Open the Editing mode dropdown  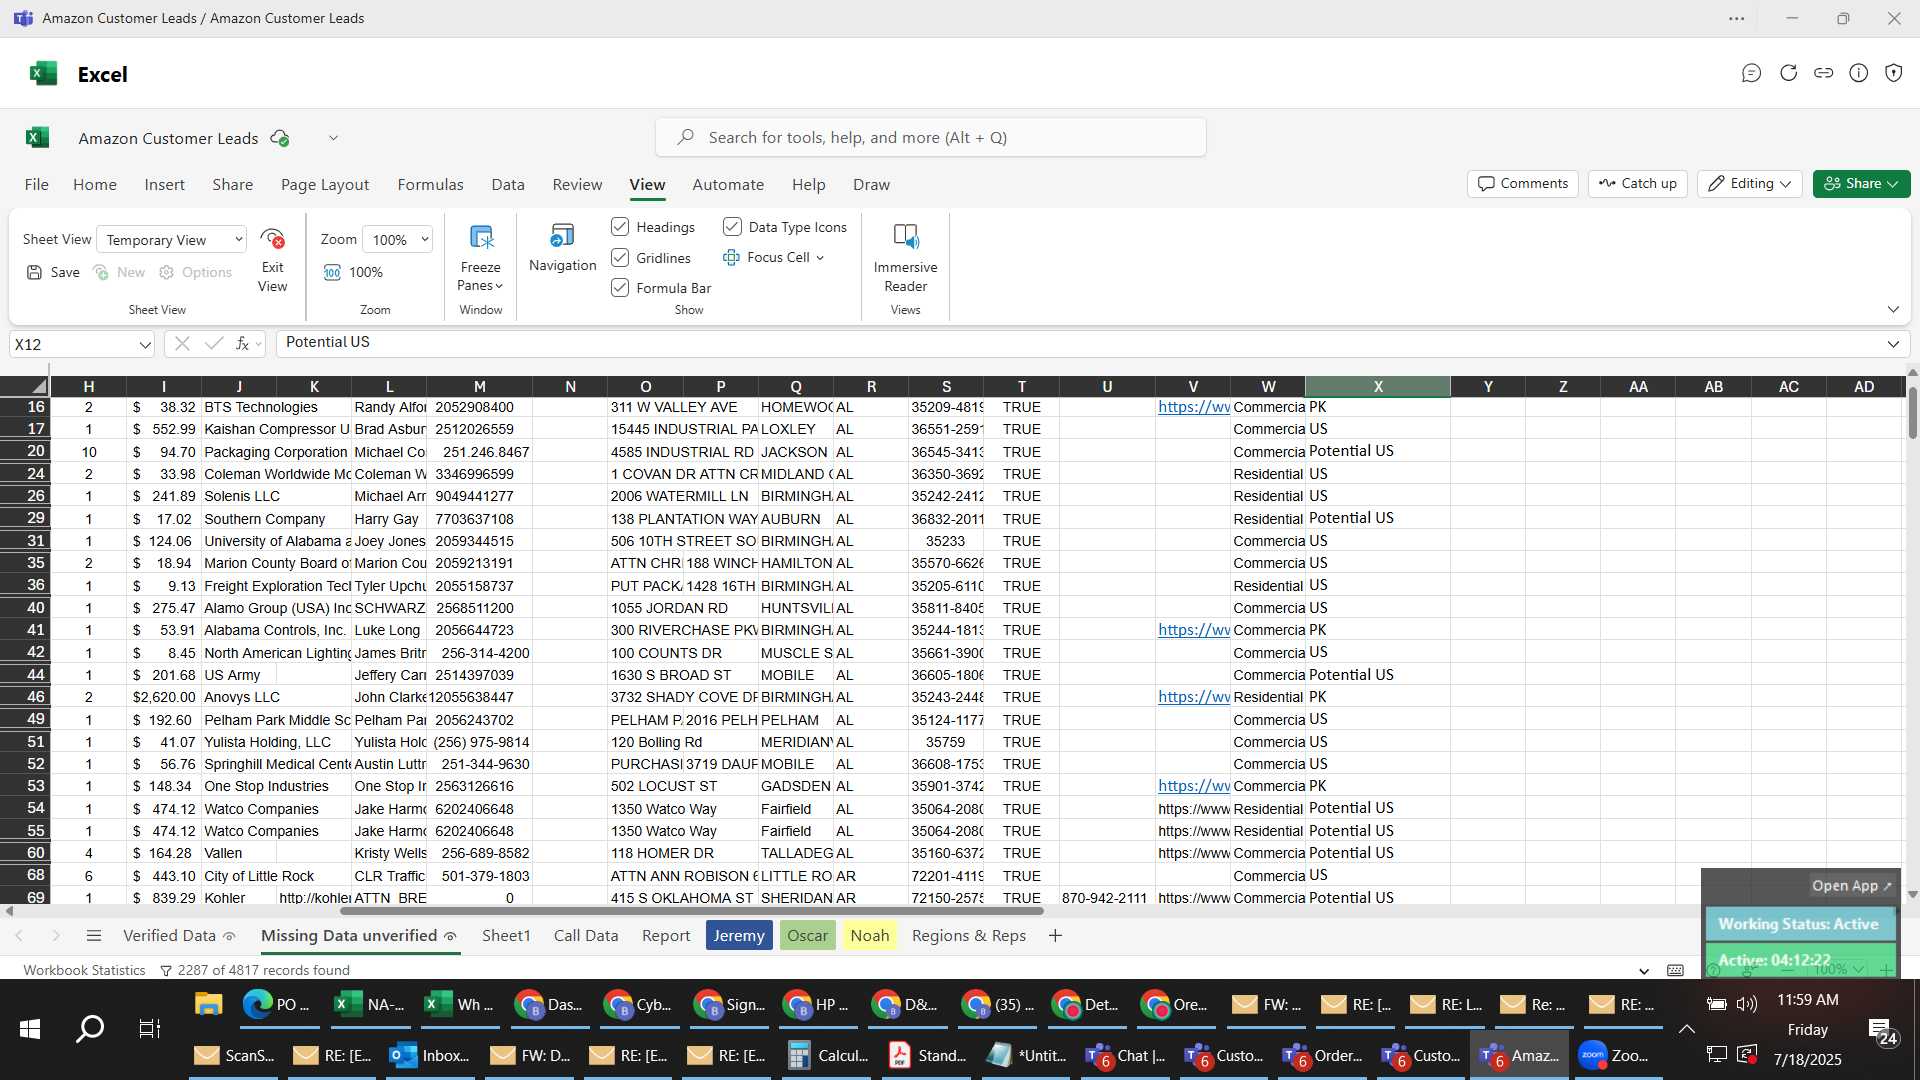pos(1749,184)
